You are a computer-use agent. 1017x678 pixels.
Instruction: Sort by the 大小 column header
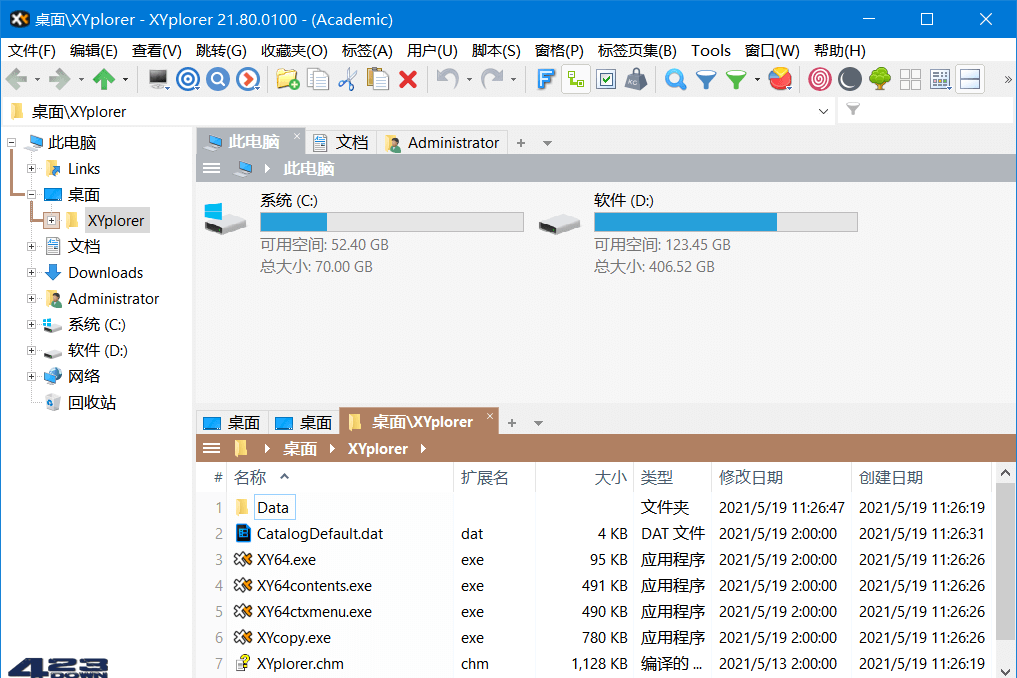coord(584,478)
